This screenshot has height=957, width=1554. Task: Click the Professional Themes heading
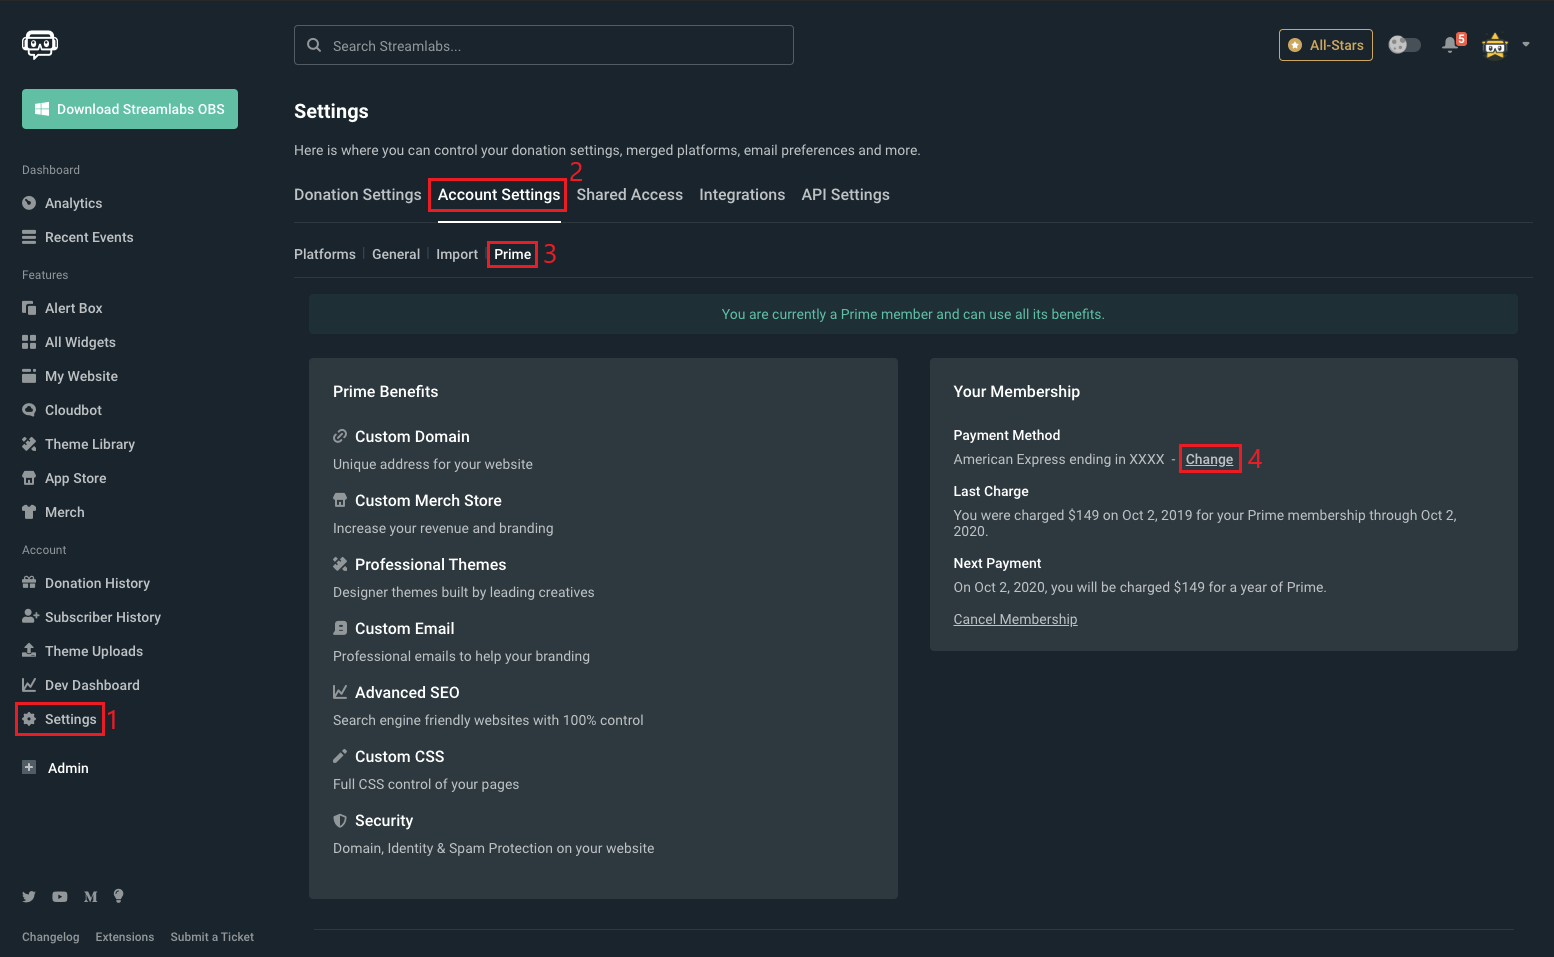(431, 565)
